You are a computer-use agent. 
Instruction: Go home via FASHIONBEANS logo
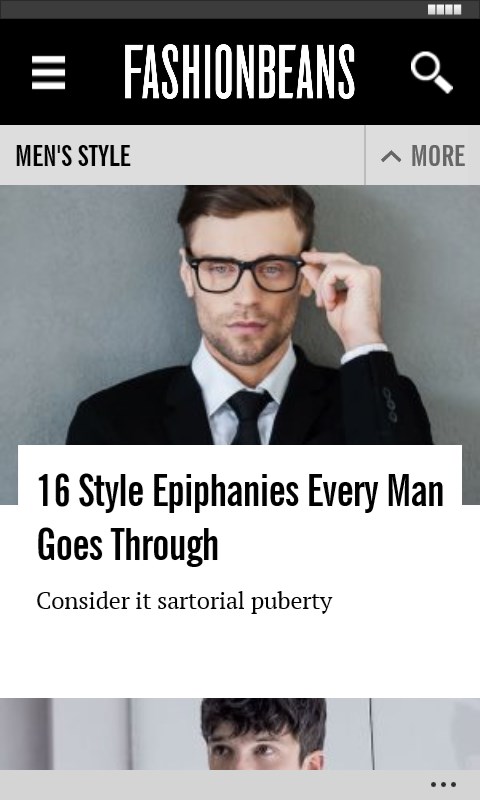tap(239, 72)
